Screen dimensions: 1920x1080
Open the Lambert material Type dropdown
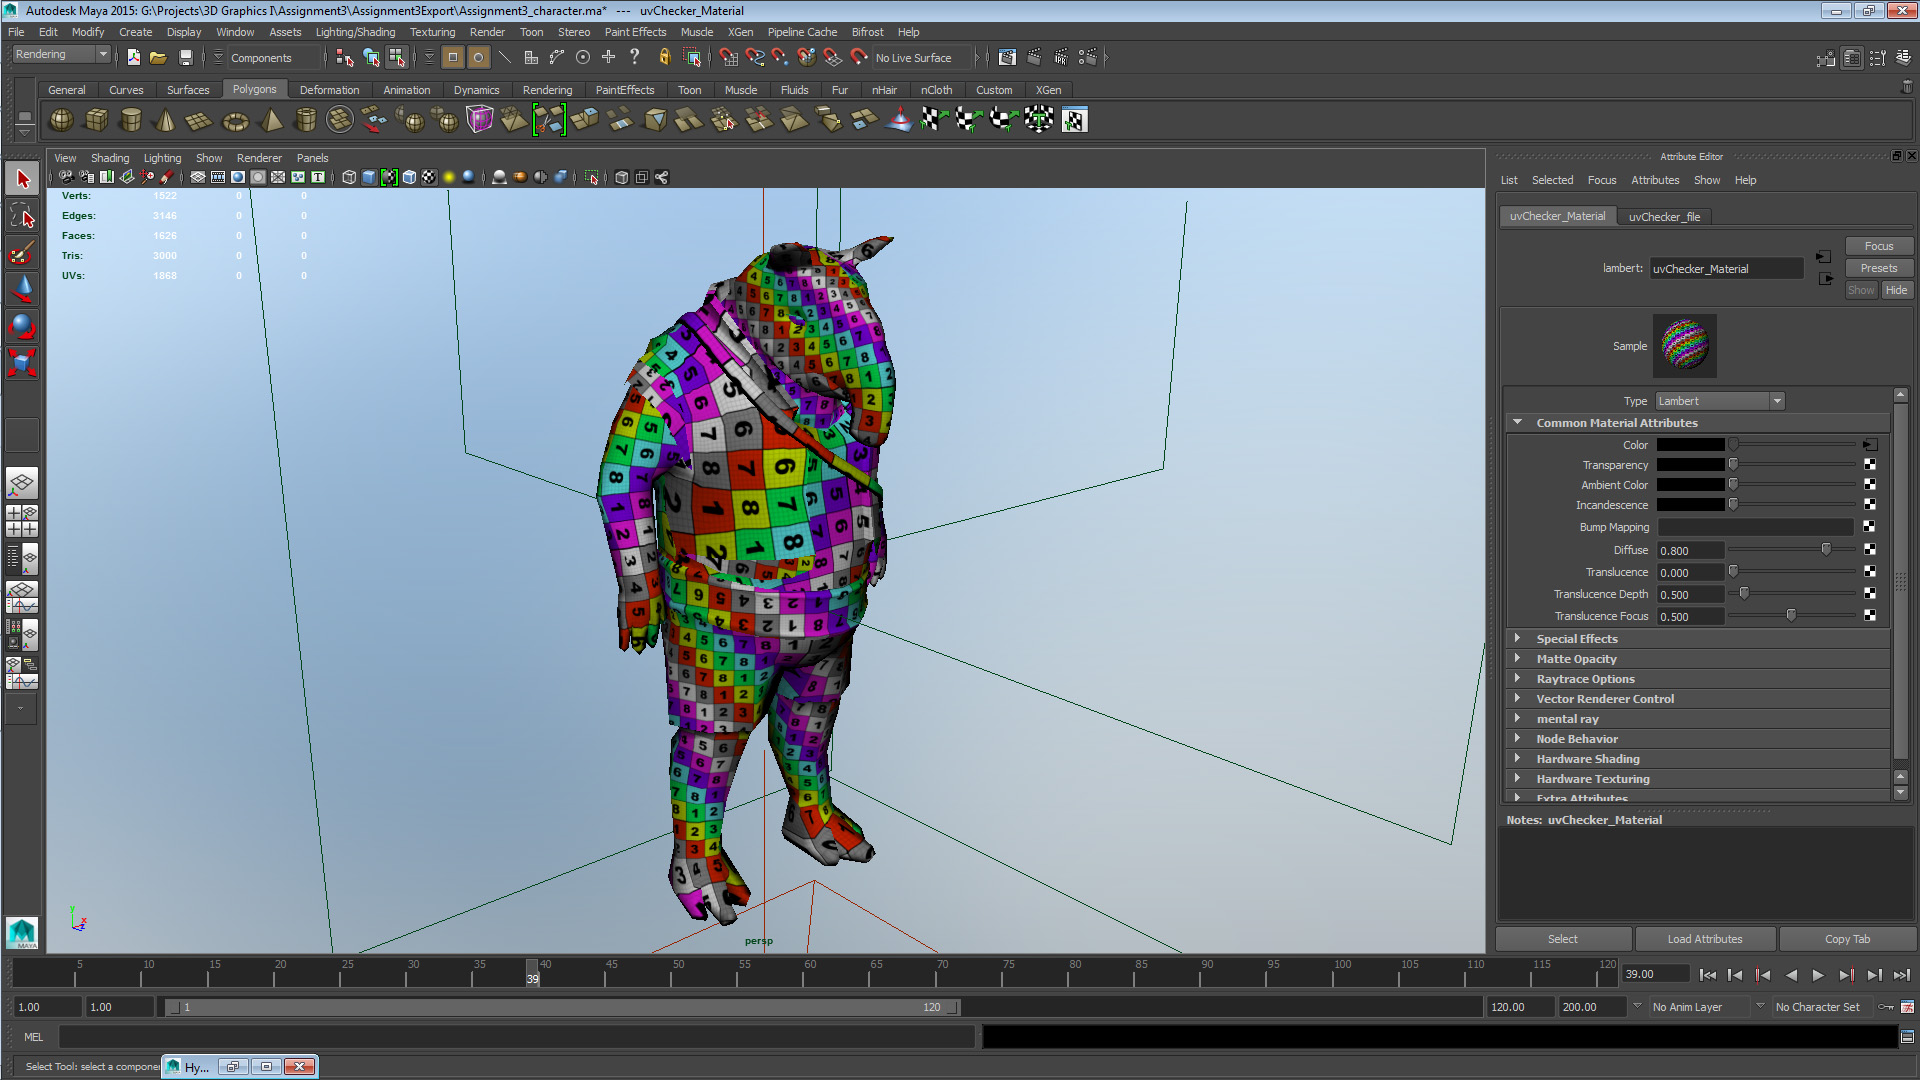(x=1777, y=400)
